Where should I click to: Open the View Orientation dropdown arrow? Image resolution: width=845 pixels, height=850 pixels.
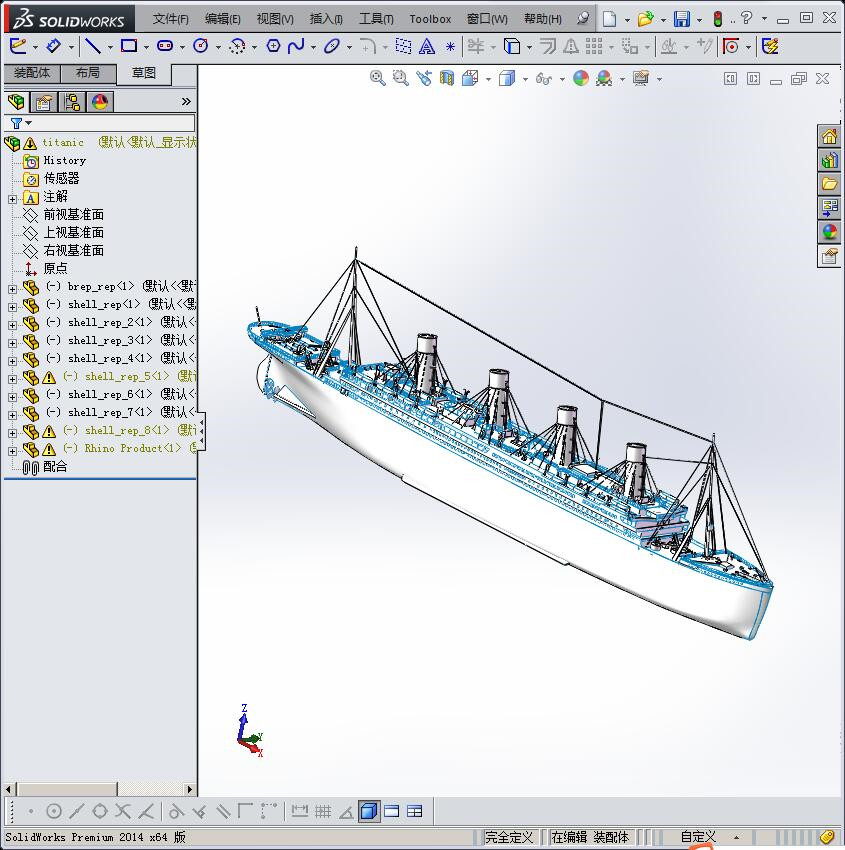pyautogui.click(x=488, y=80)
